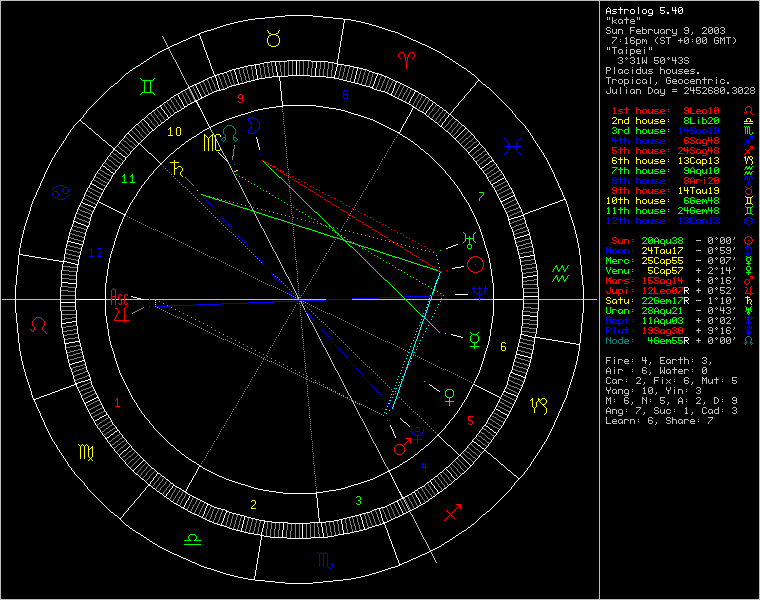The image size is (760, 600).
Task: Click the yellow Virgo sign glyph
Action: (x=86, y=452)
